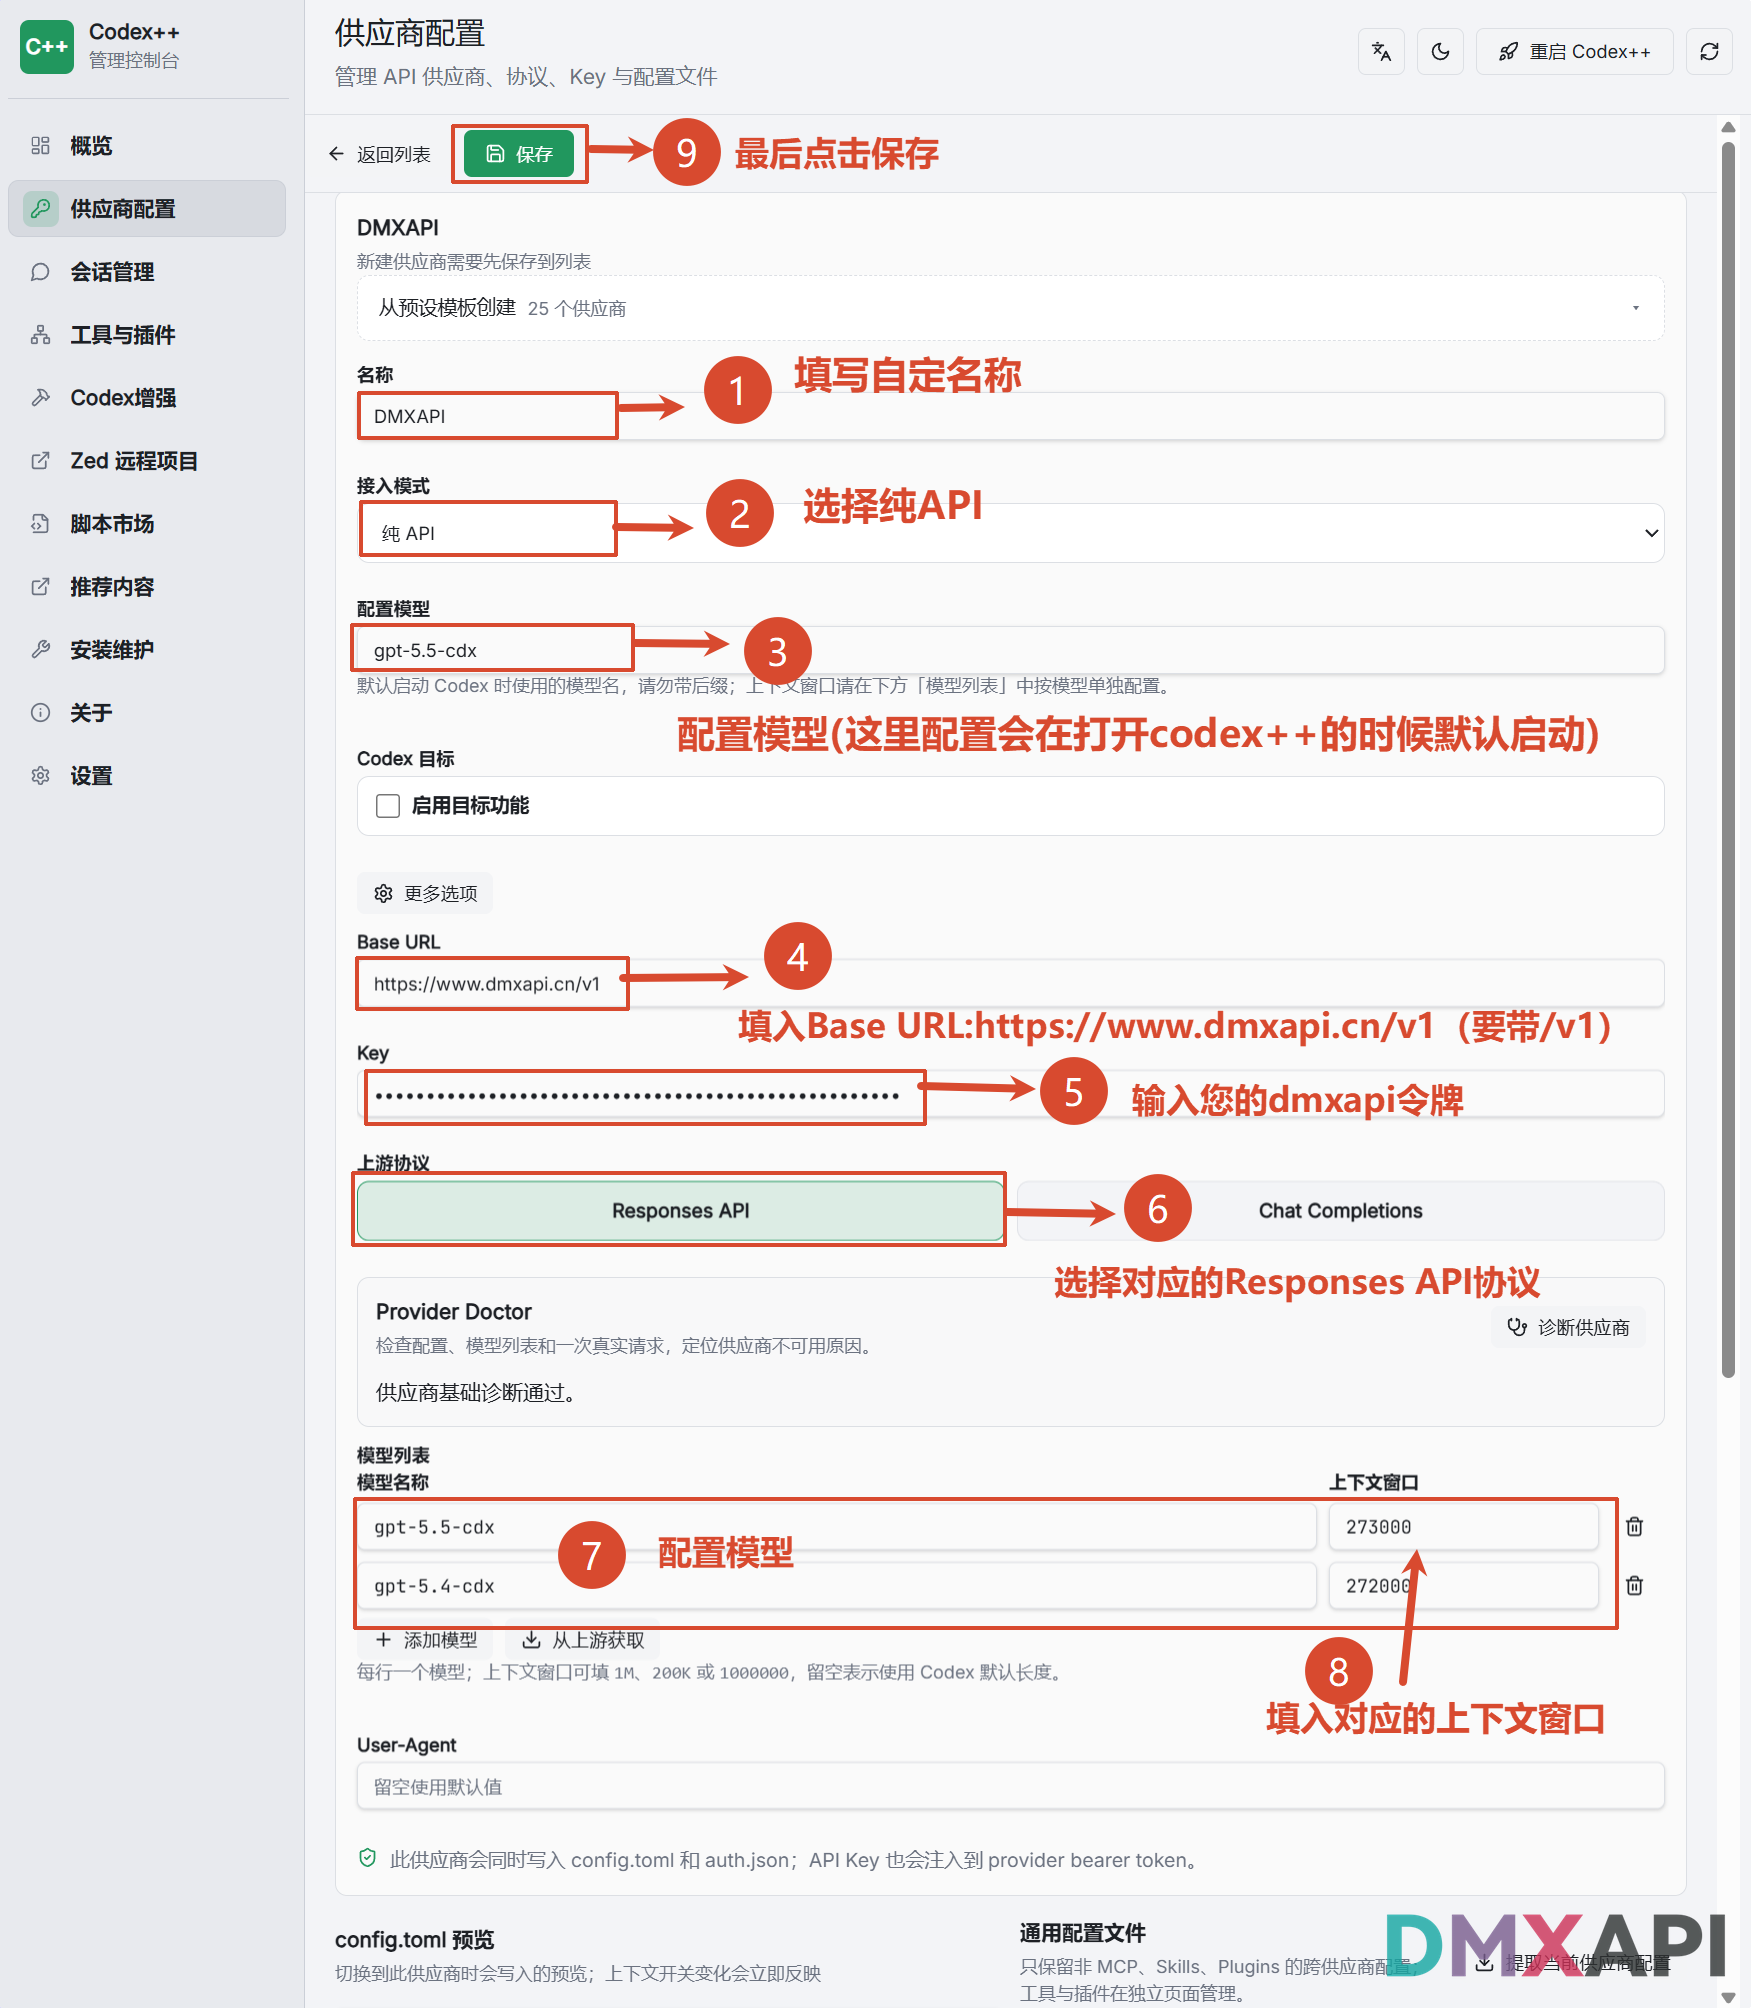1751x2008 pixels.
Task: Click the Base URL input field
Action: [x=1010, y=984]
